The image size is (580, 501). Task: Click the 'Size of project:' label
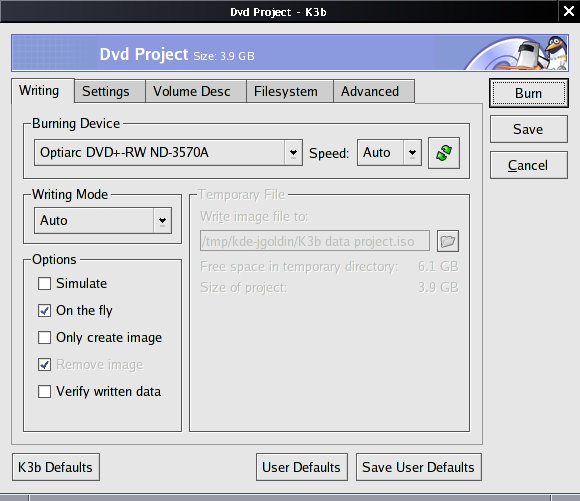243,288
